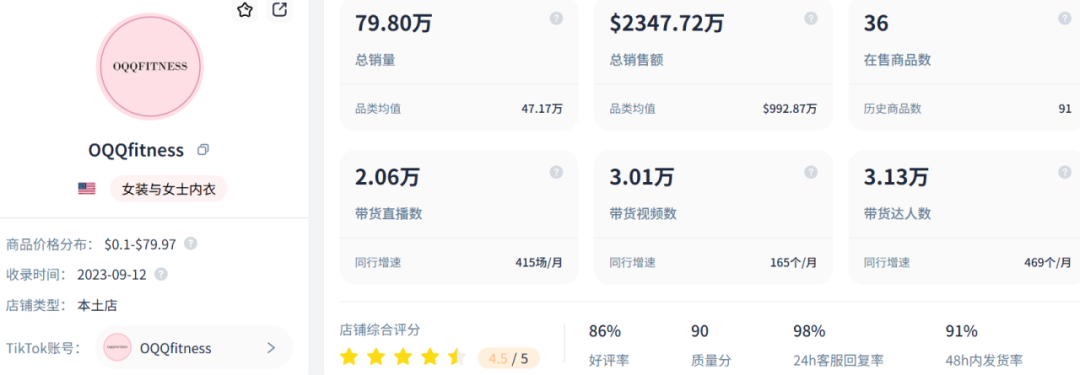Show help icon for 总销售额

tap(811, 19)
